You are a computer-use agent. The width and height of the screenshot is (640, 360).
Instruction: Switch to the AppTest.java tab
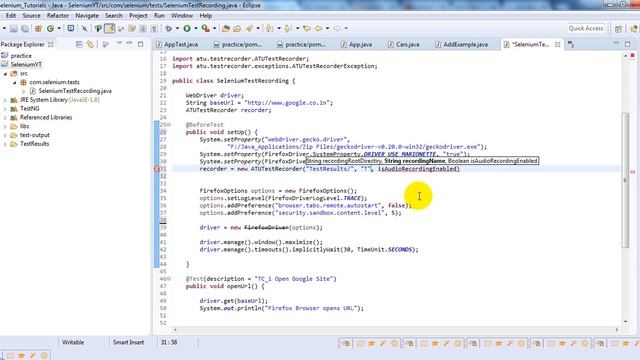[177, 44]
